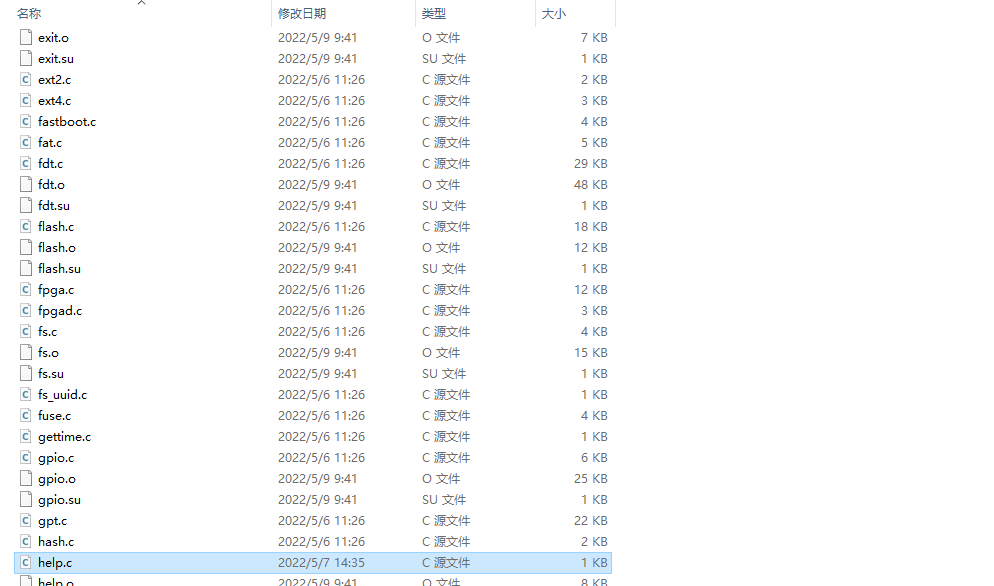Click the flash.su file icon
This screenshot has width=994, height=586.
[x=25, y=268]
